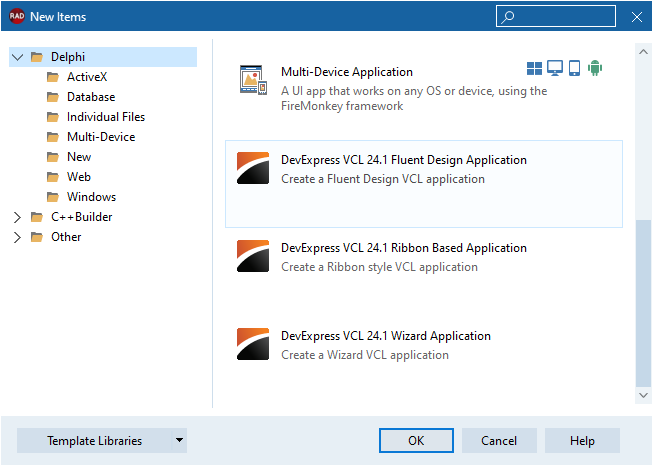Viewport: 653px width, 466px height.
Task: Select DevExpress VCL 24.1 Wizard Application
Action: coord(386,336)
